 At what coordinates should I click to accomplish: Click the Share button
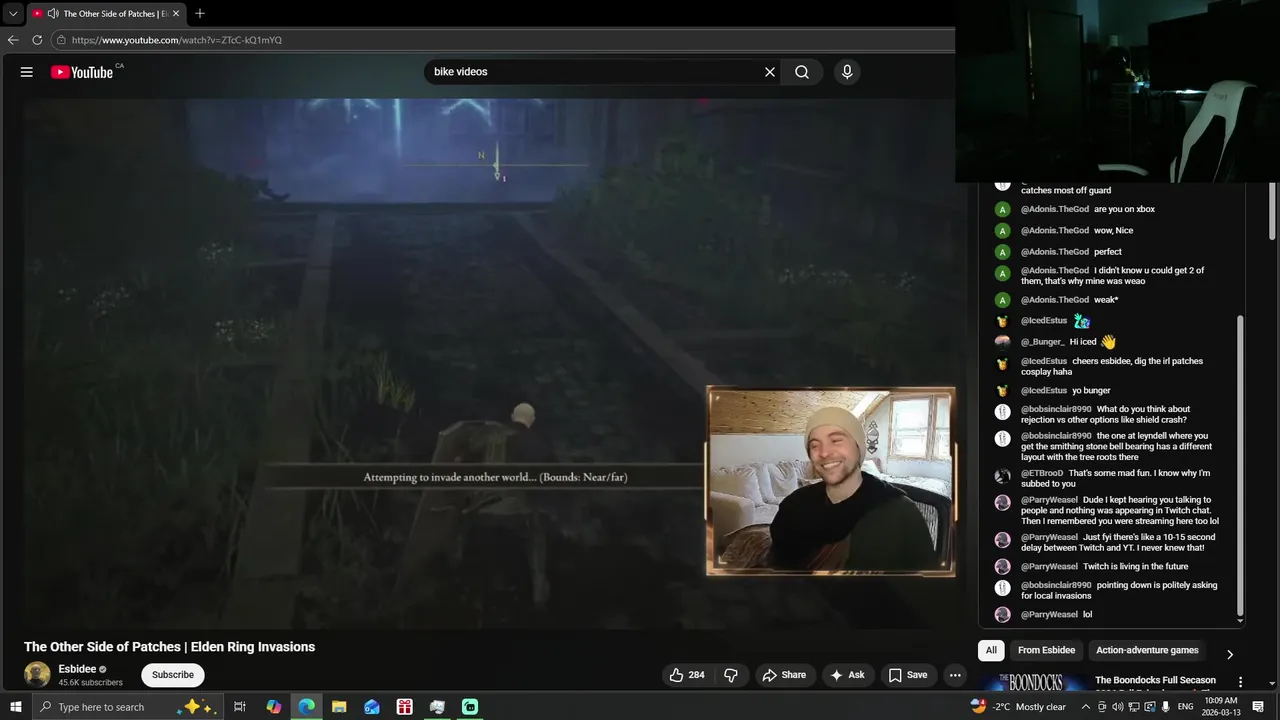[x=784, y=675]
